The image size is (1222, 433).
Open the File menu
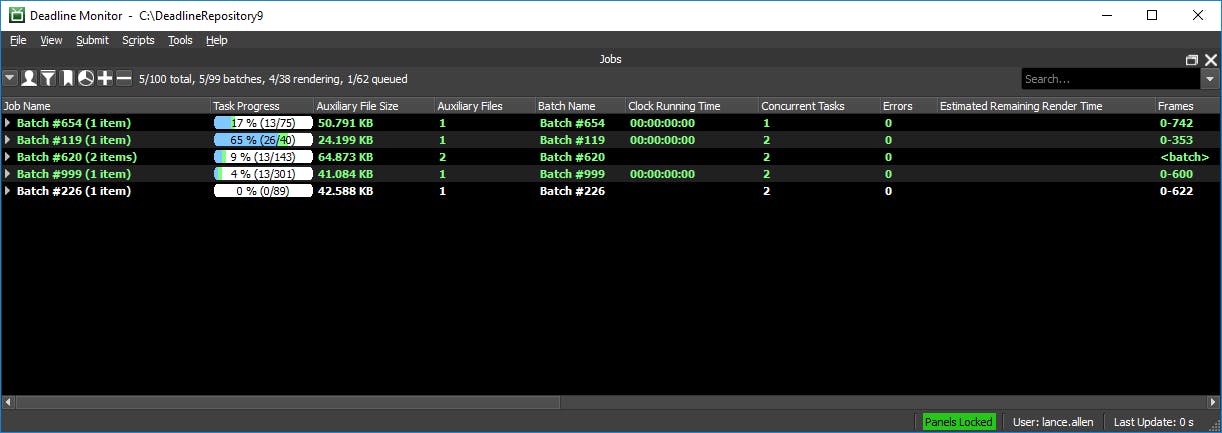pyautogui.click(x=18, y=40)
